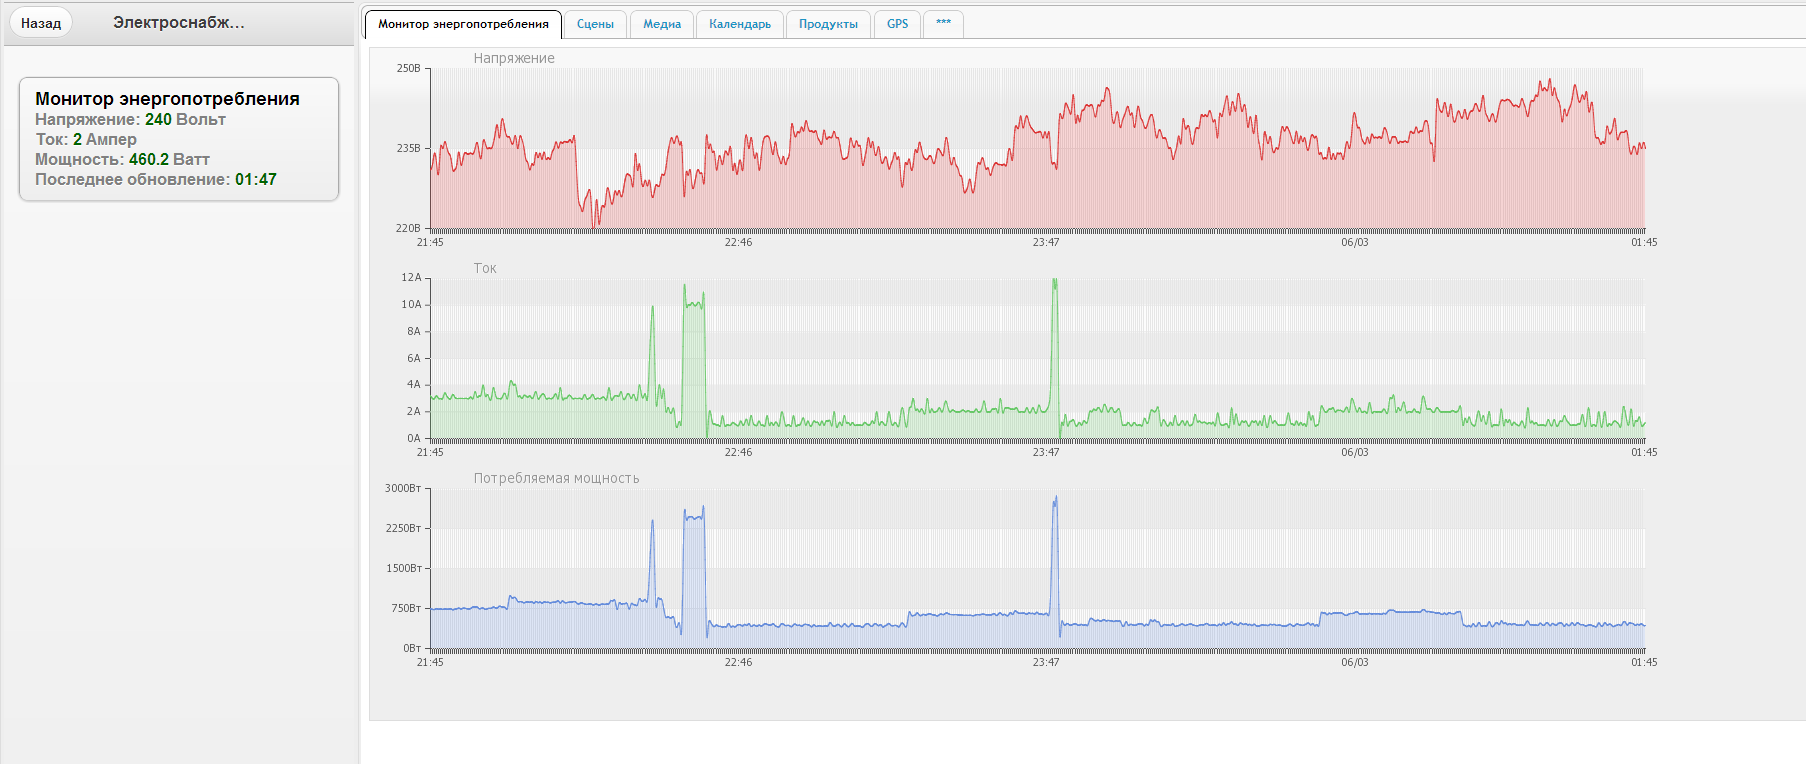
Task: Click the 22:46 label under voltage chart
Action: 738,242
